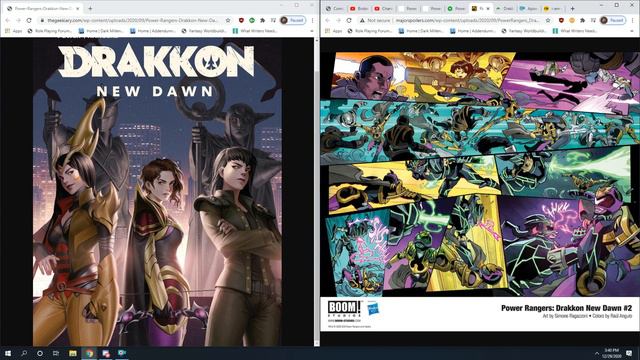
Task: Open the Chrome menu in right window
Action: pos(633,20)
